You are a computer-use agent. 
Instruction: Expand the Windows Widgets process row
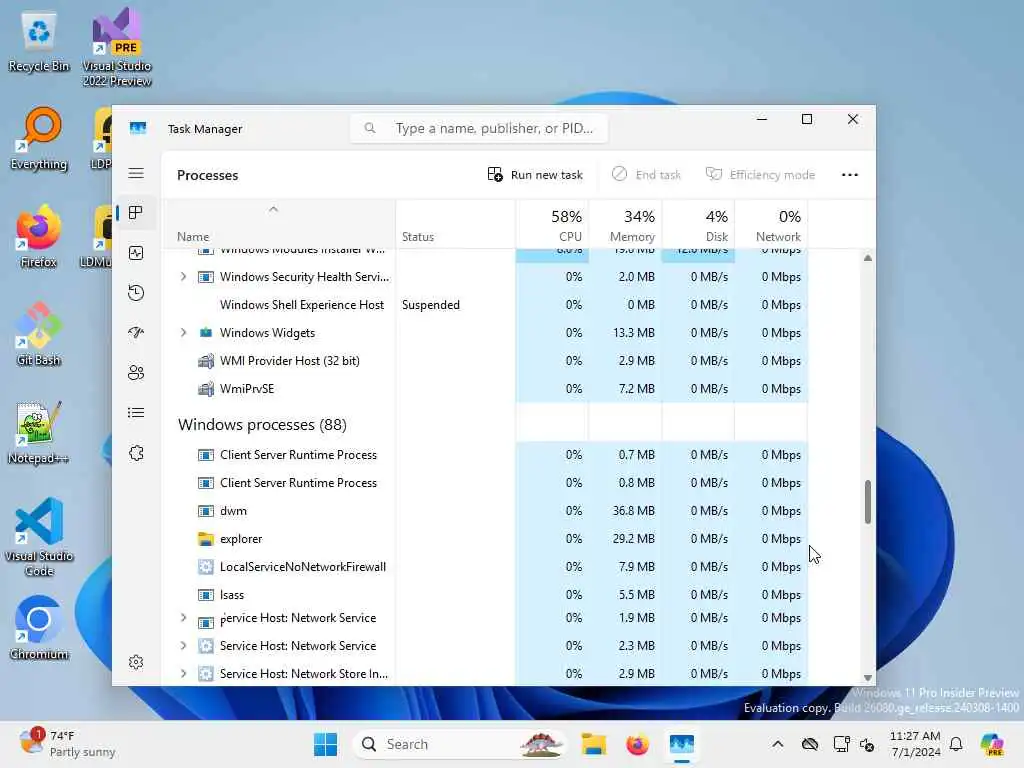[x=184, y=332]
